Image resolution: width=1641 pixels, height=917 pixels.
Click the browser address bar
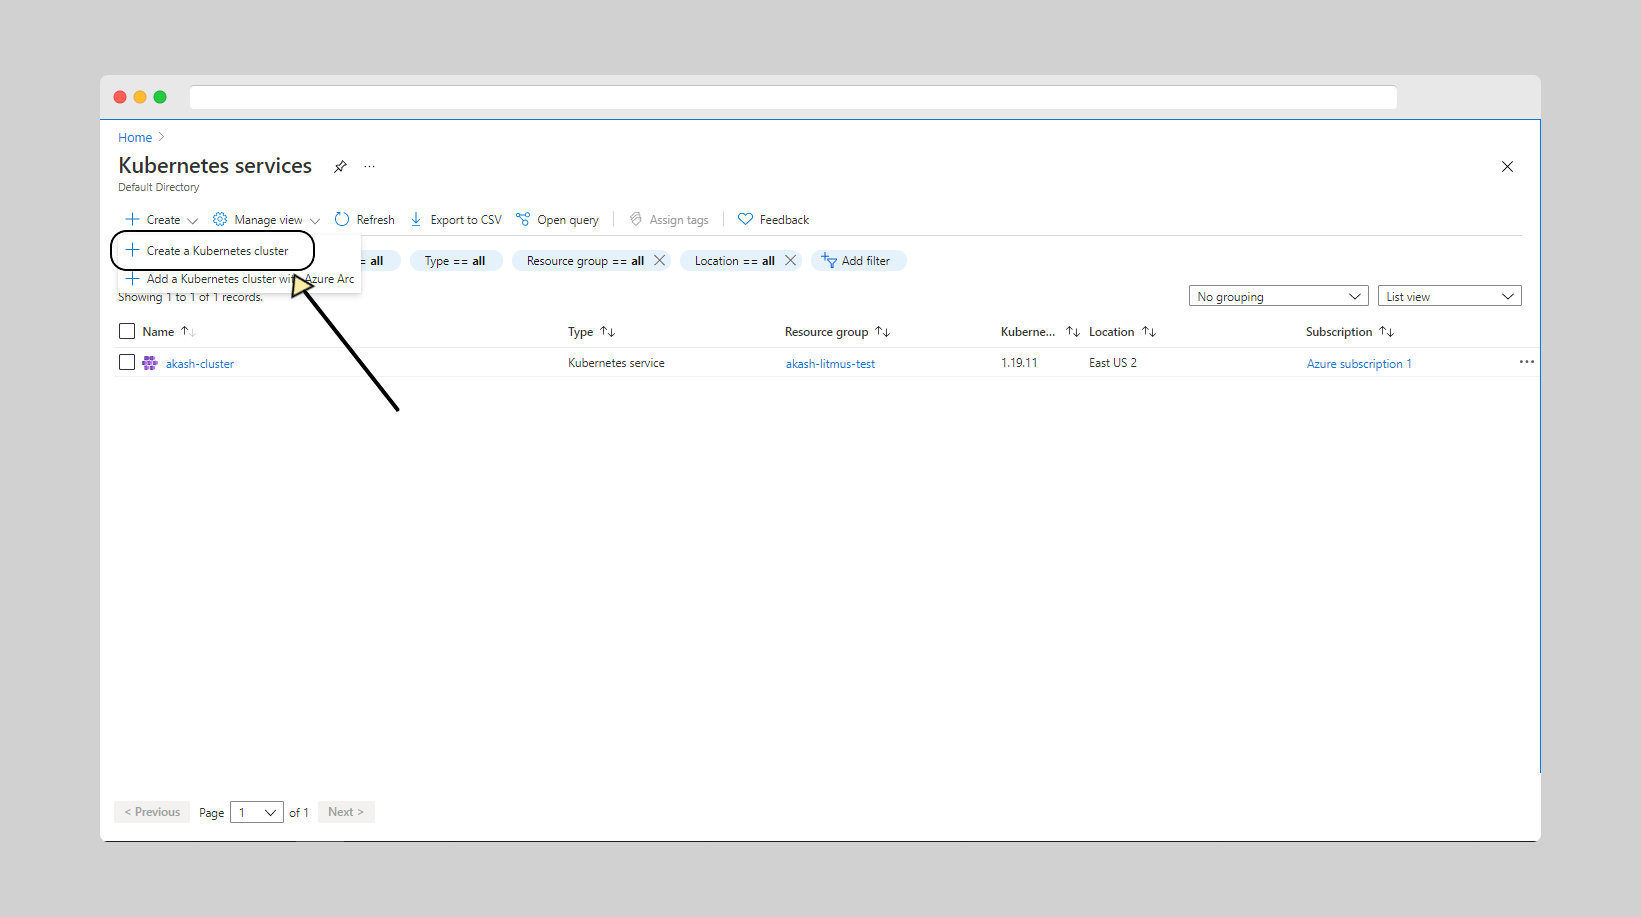coord(793,97)
